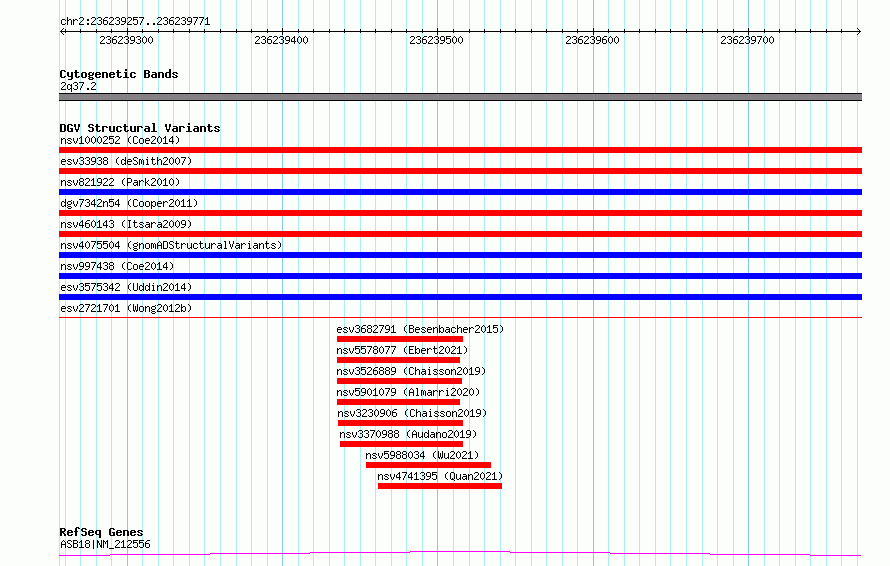The width and height of the screenshot is (890, 566).
Task: Click the DGV Structural Variants track title
Action: coord(140,128)
